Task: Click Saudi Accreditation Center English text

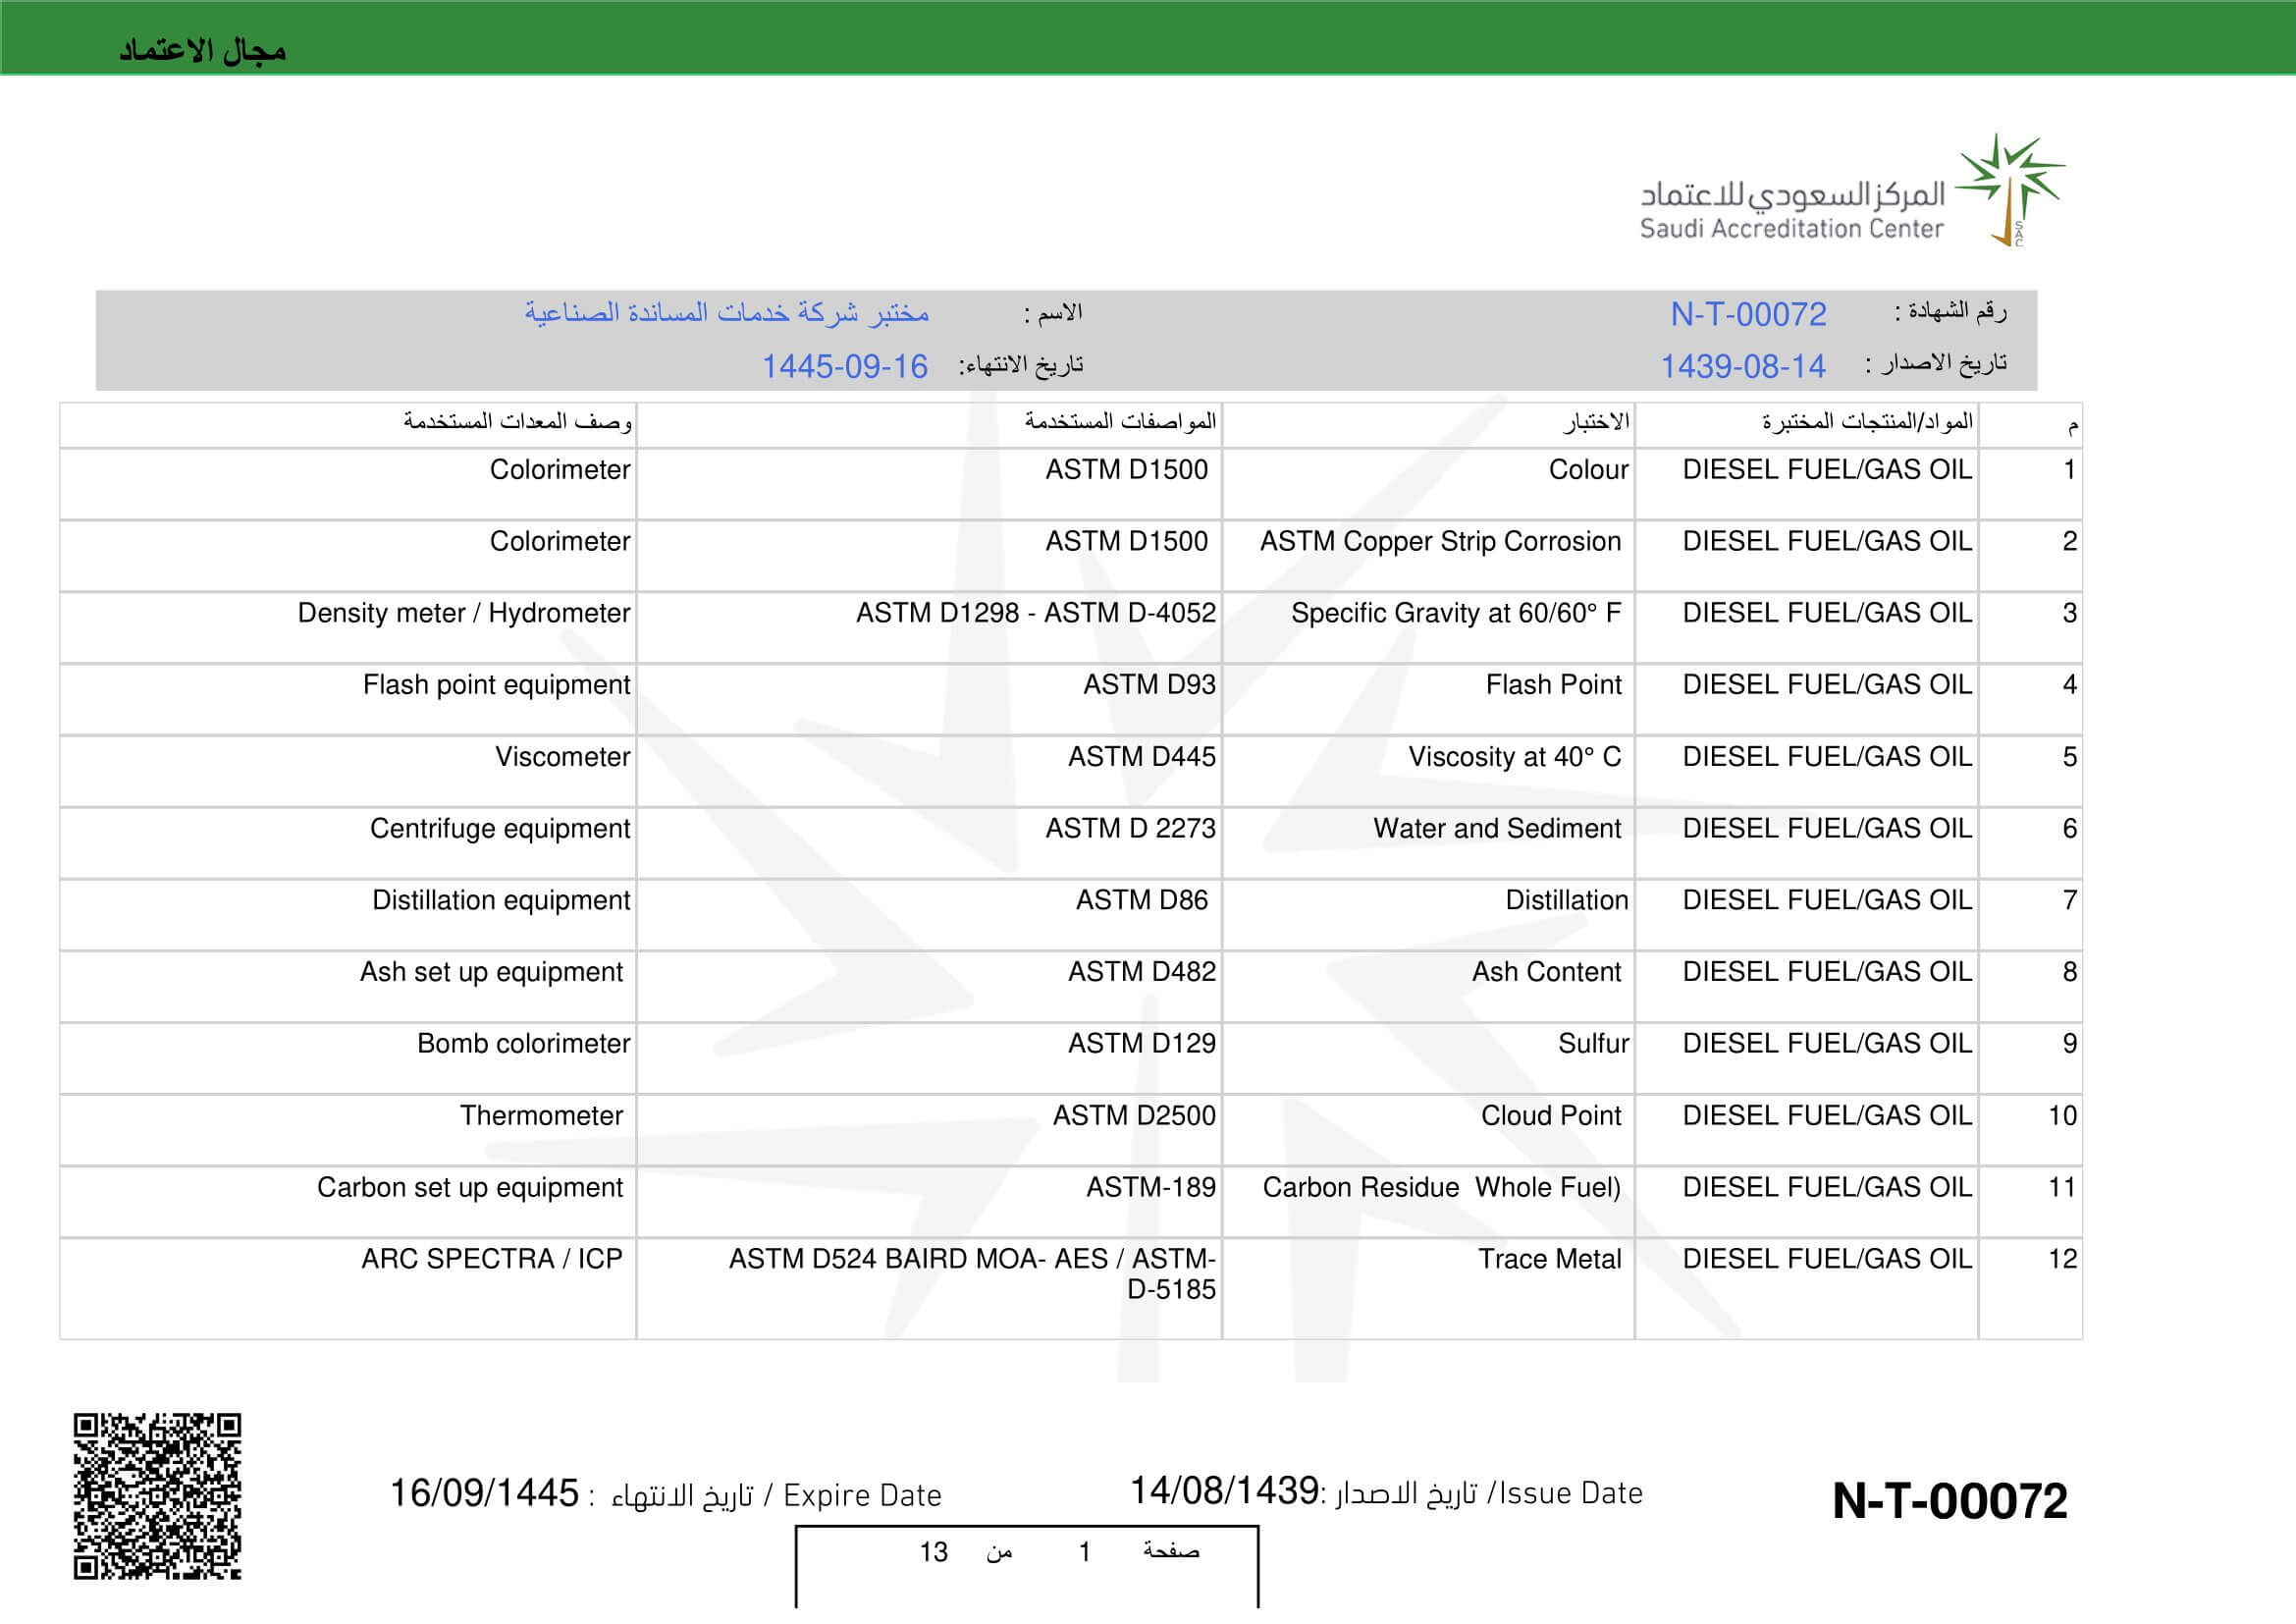Action: coord(1790,229)
